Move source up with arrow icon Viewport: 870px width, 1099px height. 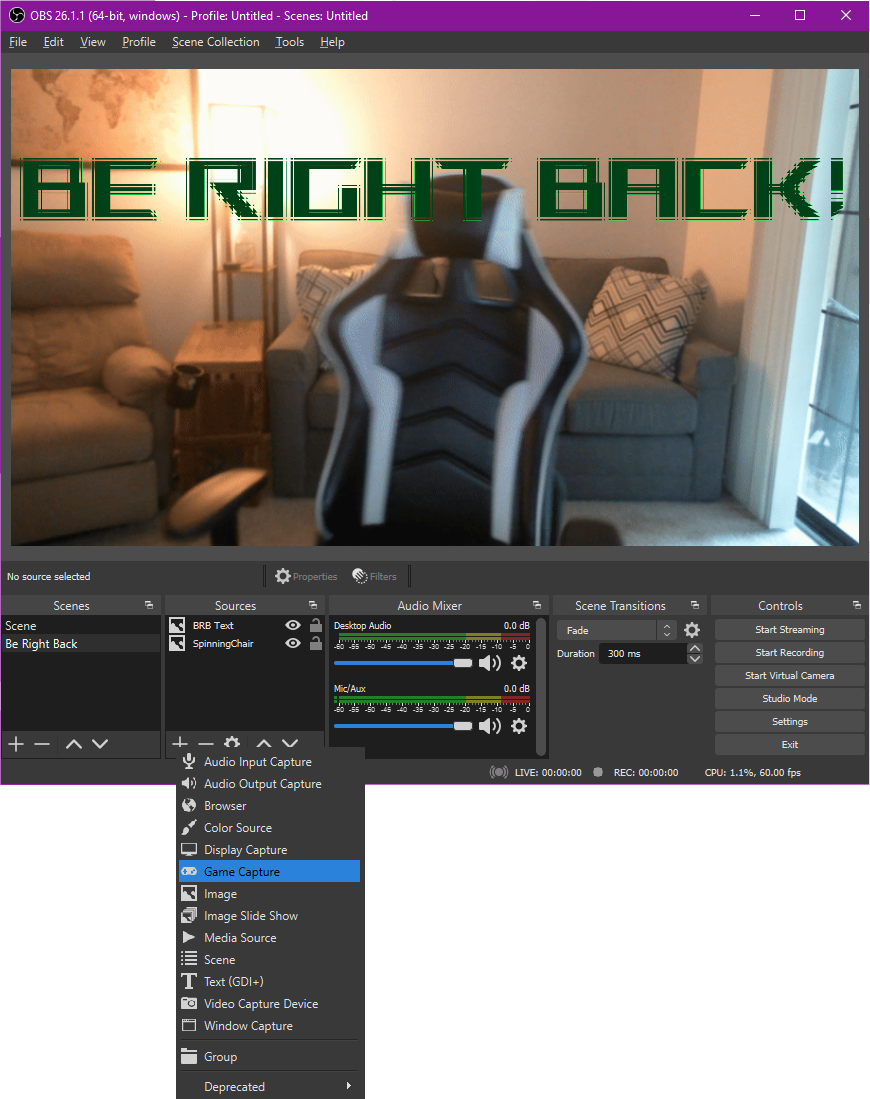(x=263, y=743)
